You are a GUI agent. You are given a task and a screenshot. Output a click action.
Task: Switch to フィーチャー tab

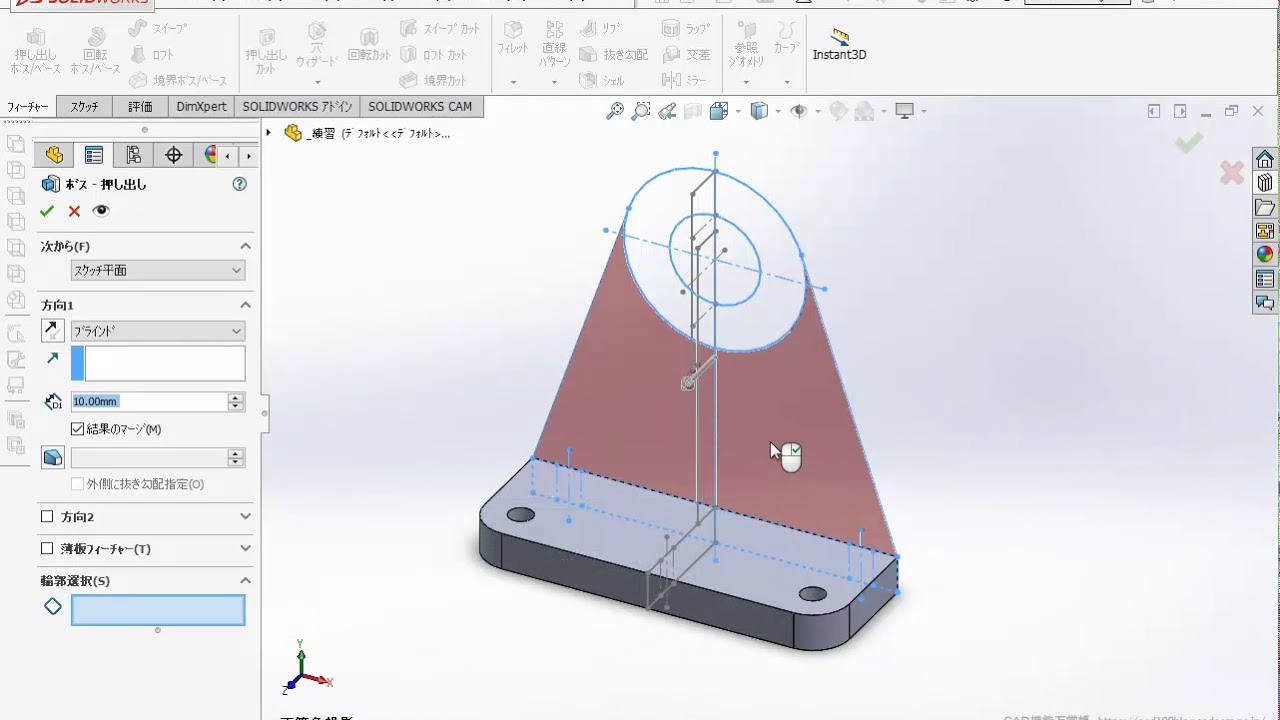coord(28,107)
